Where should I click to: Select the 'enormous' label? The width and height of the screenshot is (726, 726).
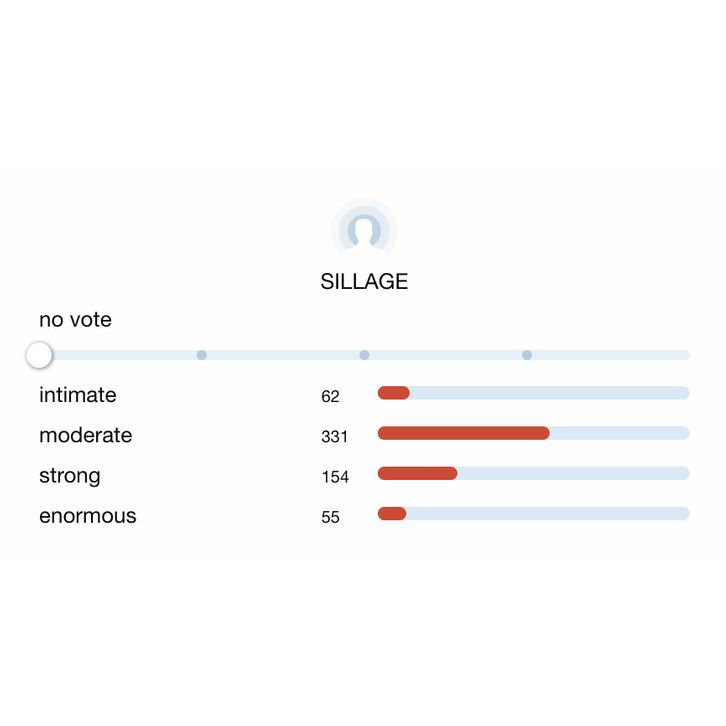tap(87, 516)
